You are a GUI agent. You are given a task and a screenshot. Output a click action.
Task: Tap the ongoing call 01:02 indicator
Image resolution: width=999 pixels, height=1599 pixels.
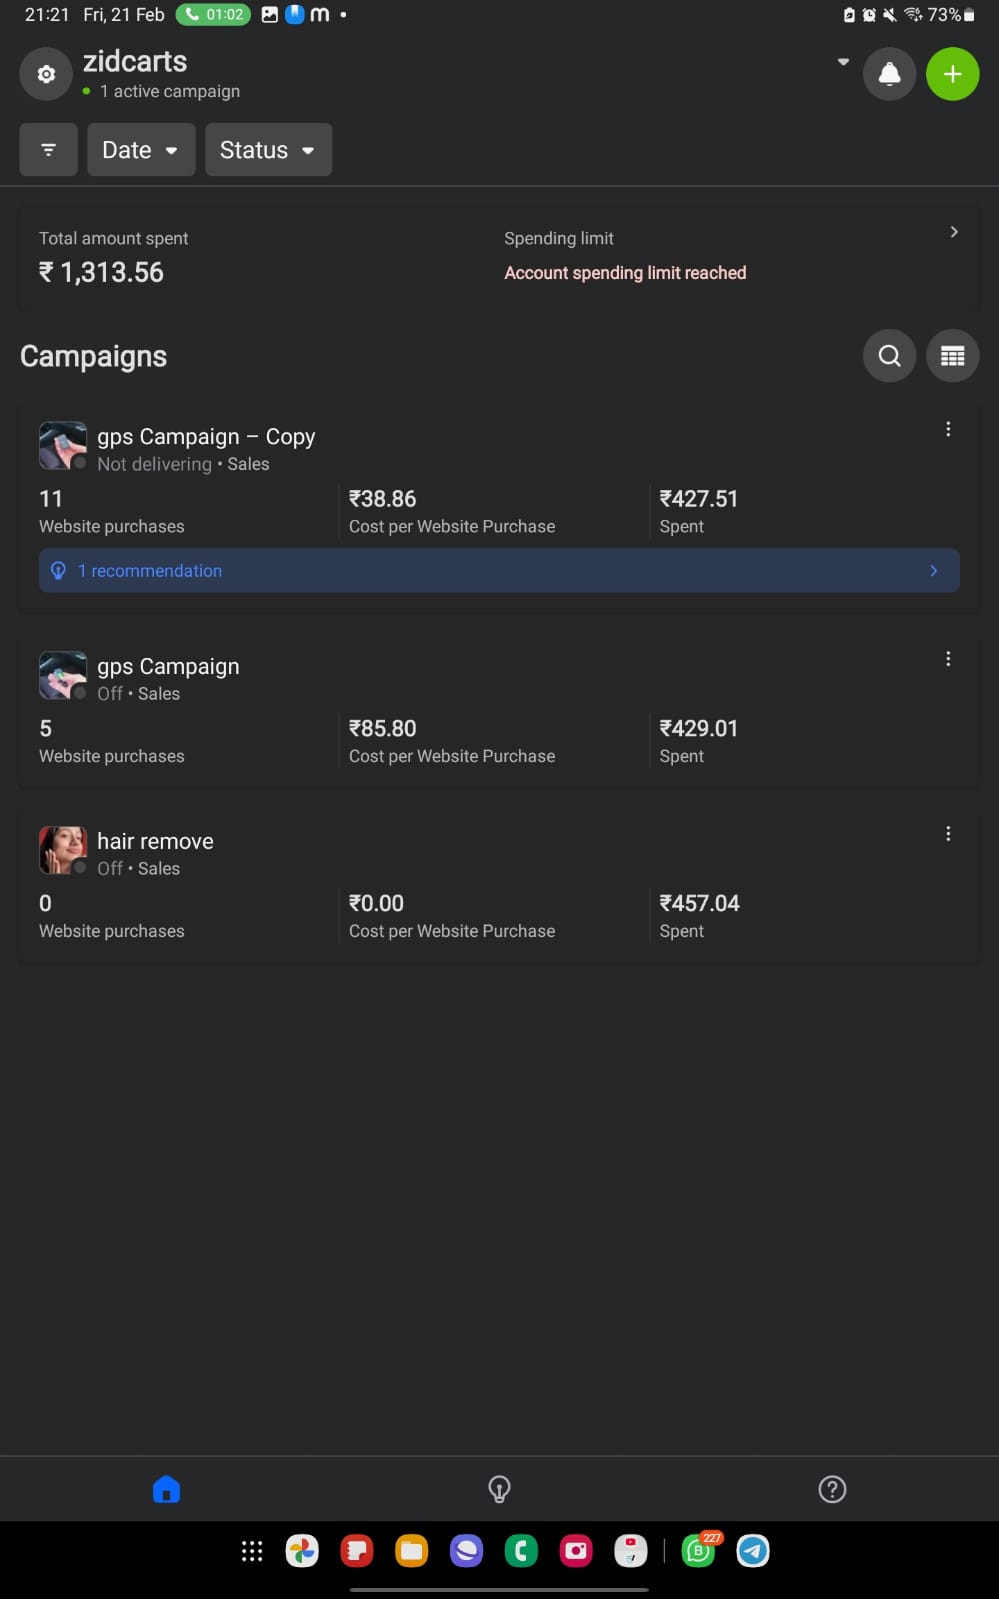tap(213, 14)
